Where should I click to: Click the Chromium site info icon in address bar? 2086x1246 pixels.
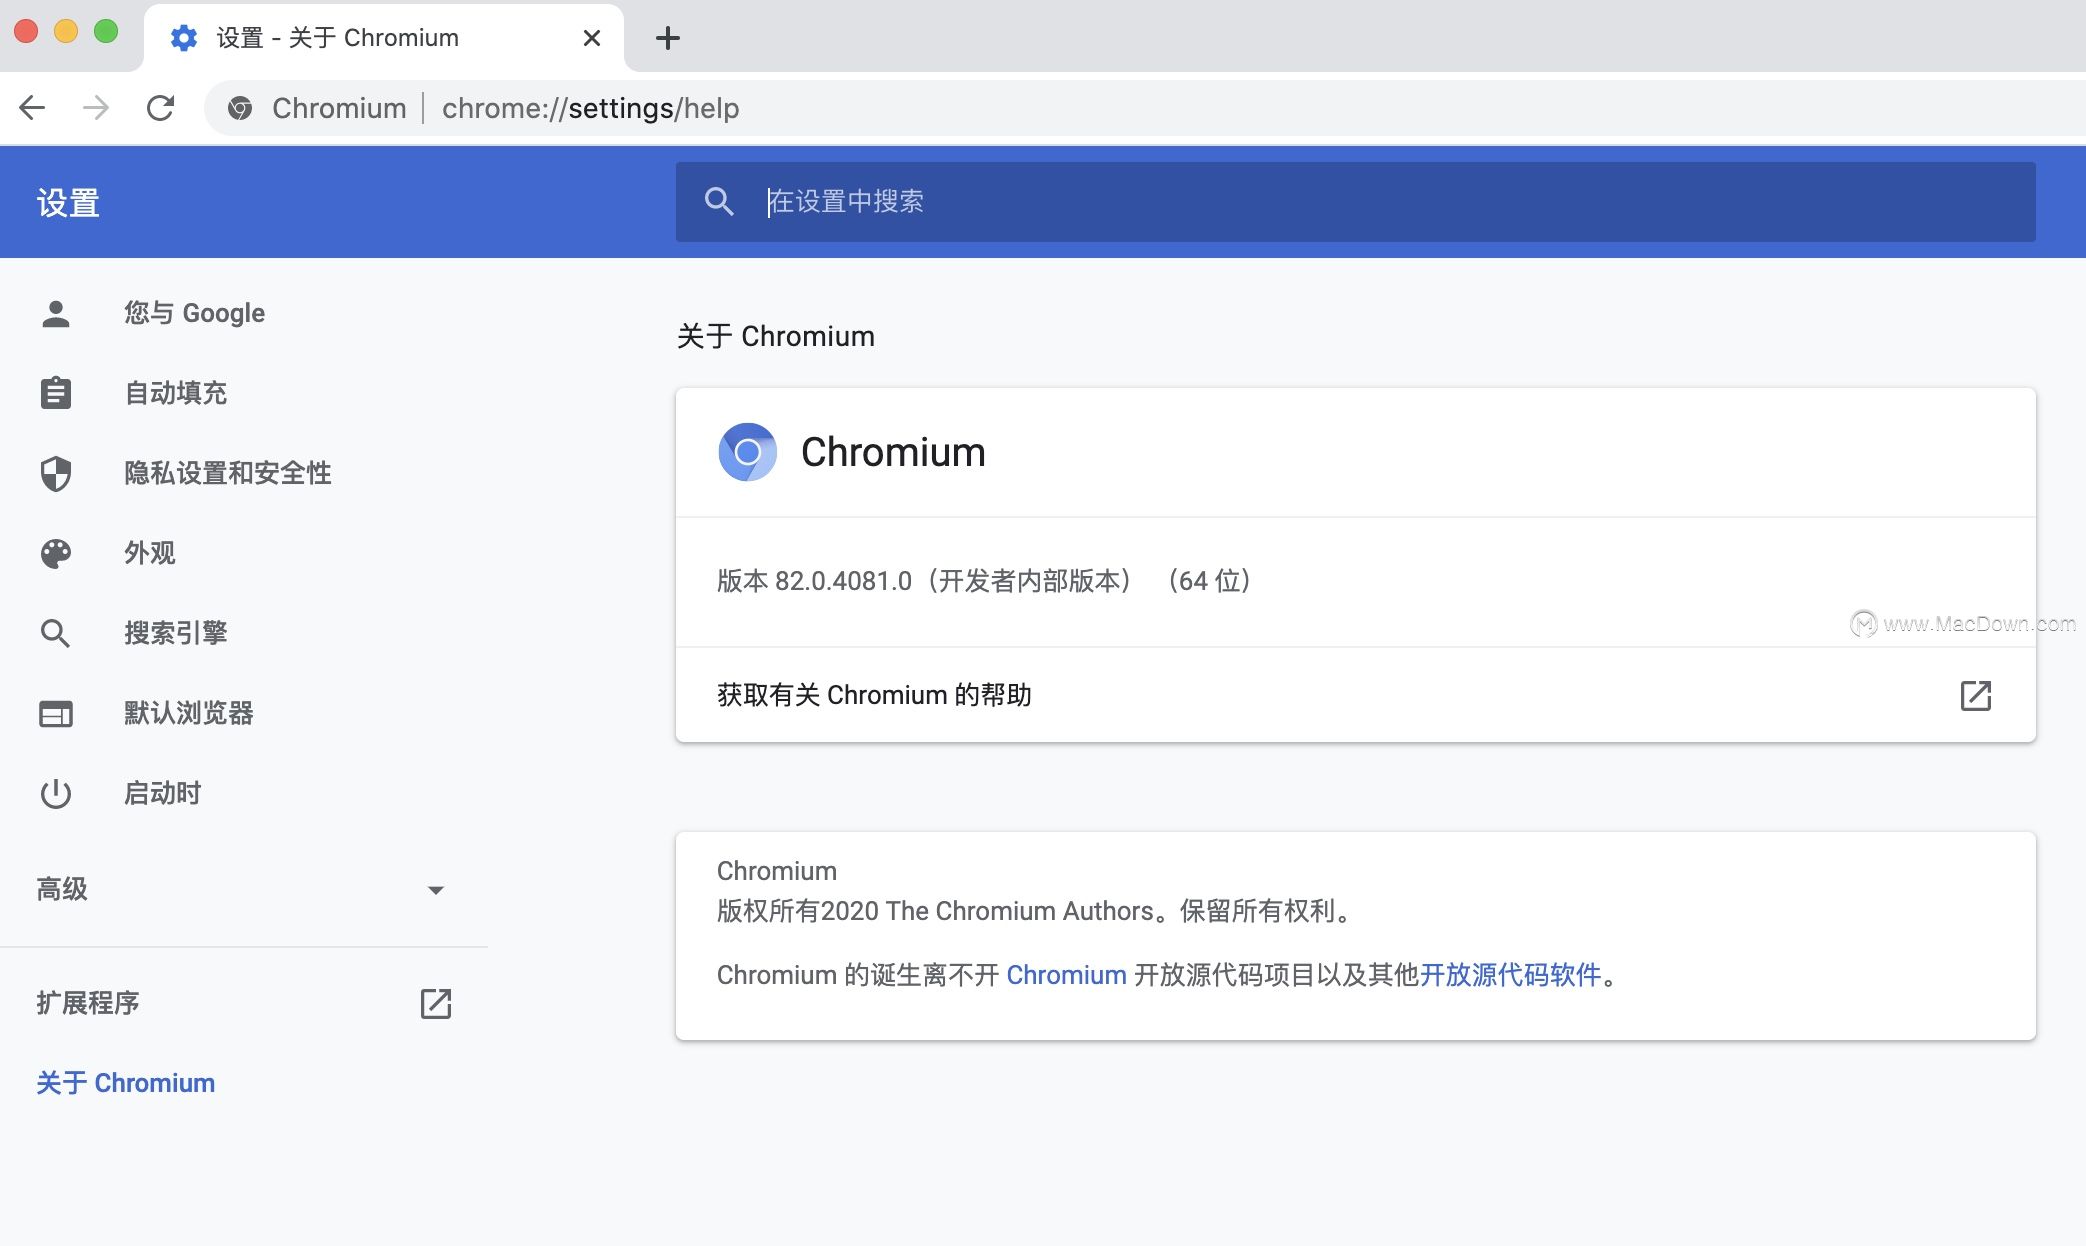pyautogui.click(x=240, y=108)
